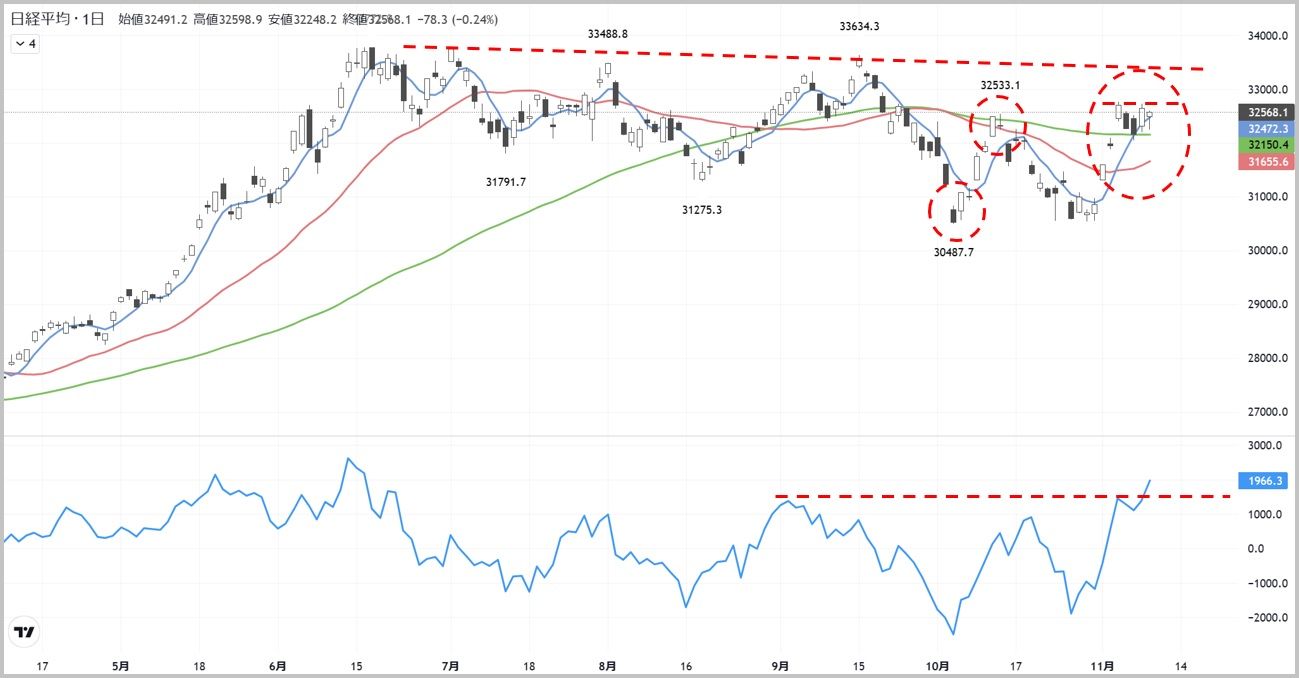
Task: Click the TradingView logo icon
Action: click(24, 632)
